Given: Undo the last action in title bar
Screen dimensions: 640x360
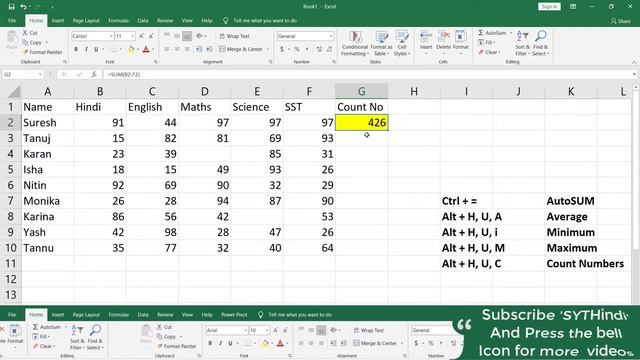Looking at the screenshot, I should (x=24, y=7).
